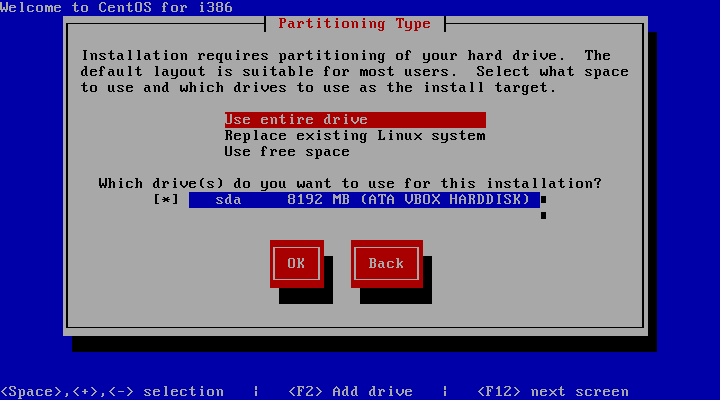Confirm with the OK button

[297, 264]
